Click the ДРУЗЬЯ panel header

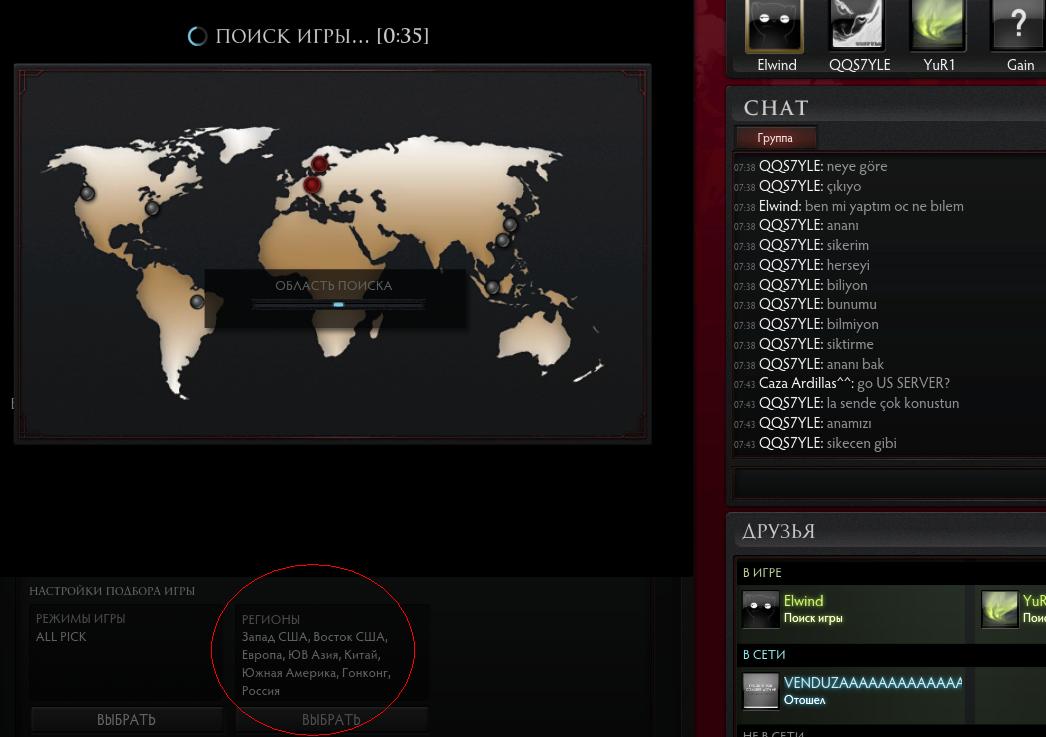point(778,531)
